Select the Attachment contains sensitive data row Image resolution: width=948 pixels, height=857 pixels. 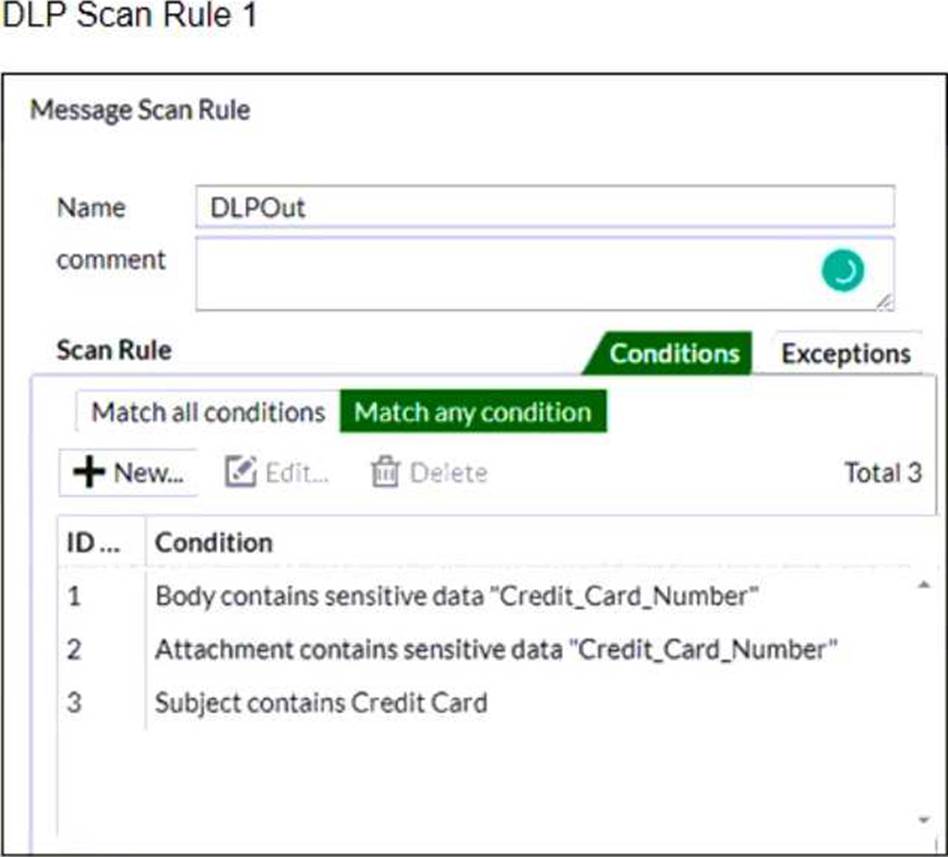click(495, 650)
